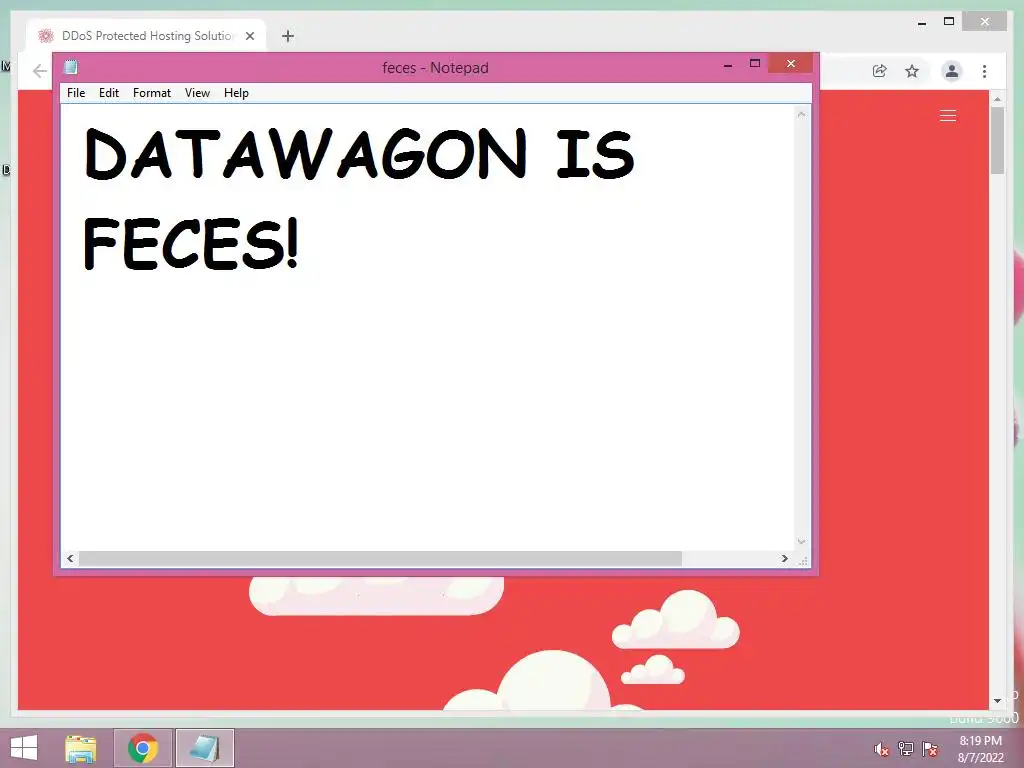Switch to Notepad from the taskbar
The image size is (1024, 768).
[204, 748]
